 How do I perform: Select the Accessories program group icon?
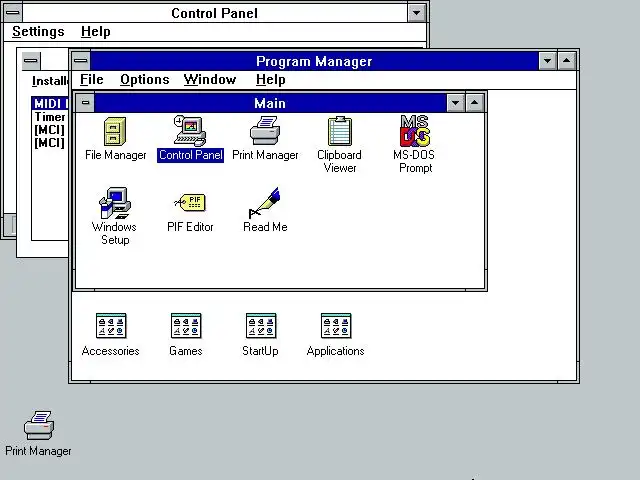(x=111, y=335)
